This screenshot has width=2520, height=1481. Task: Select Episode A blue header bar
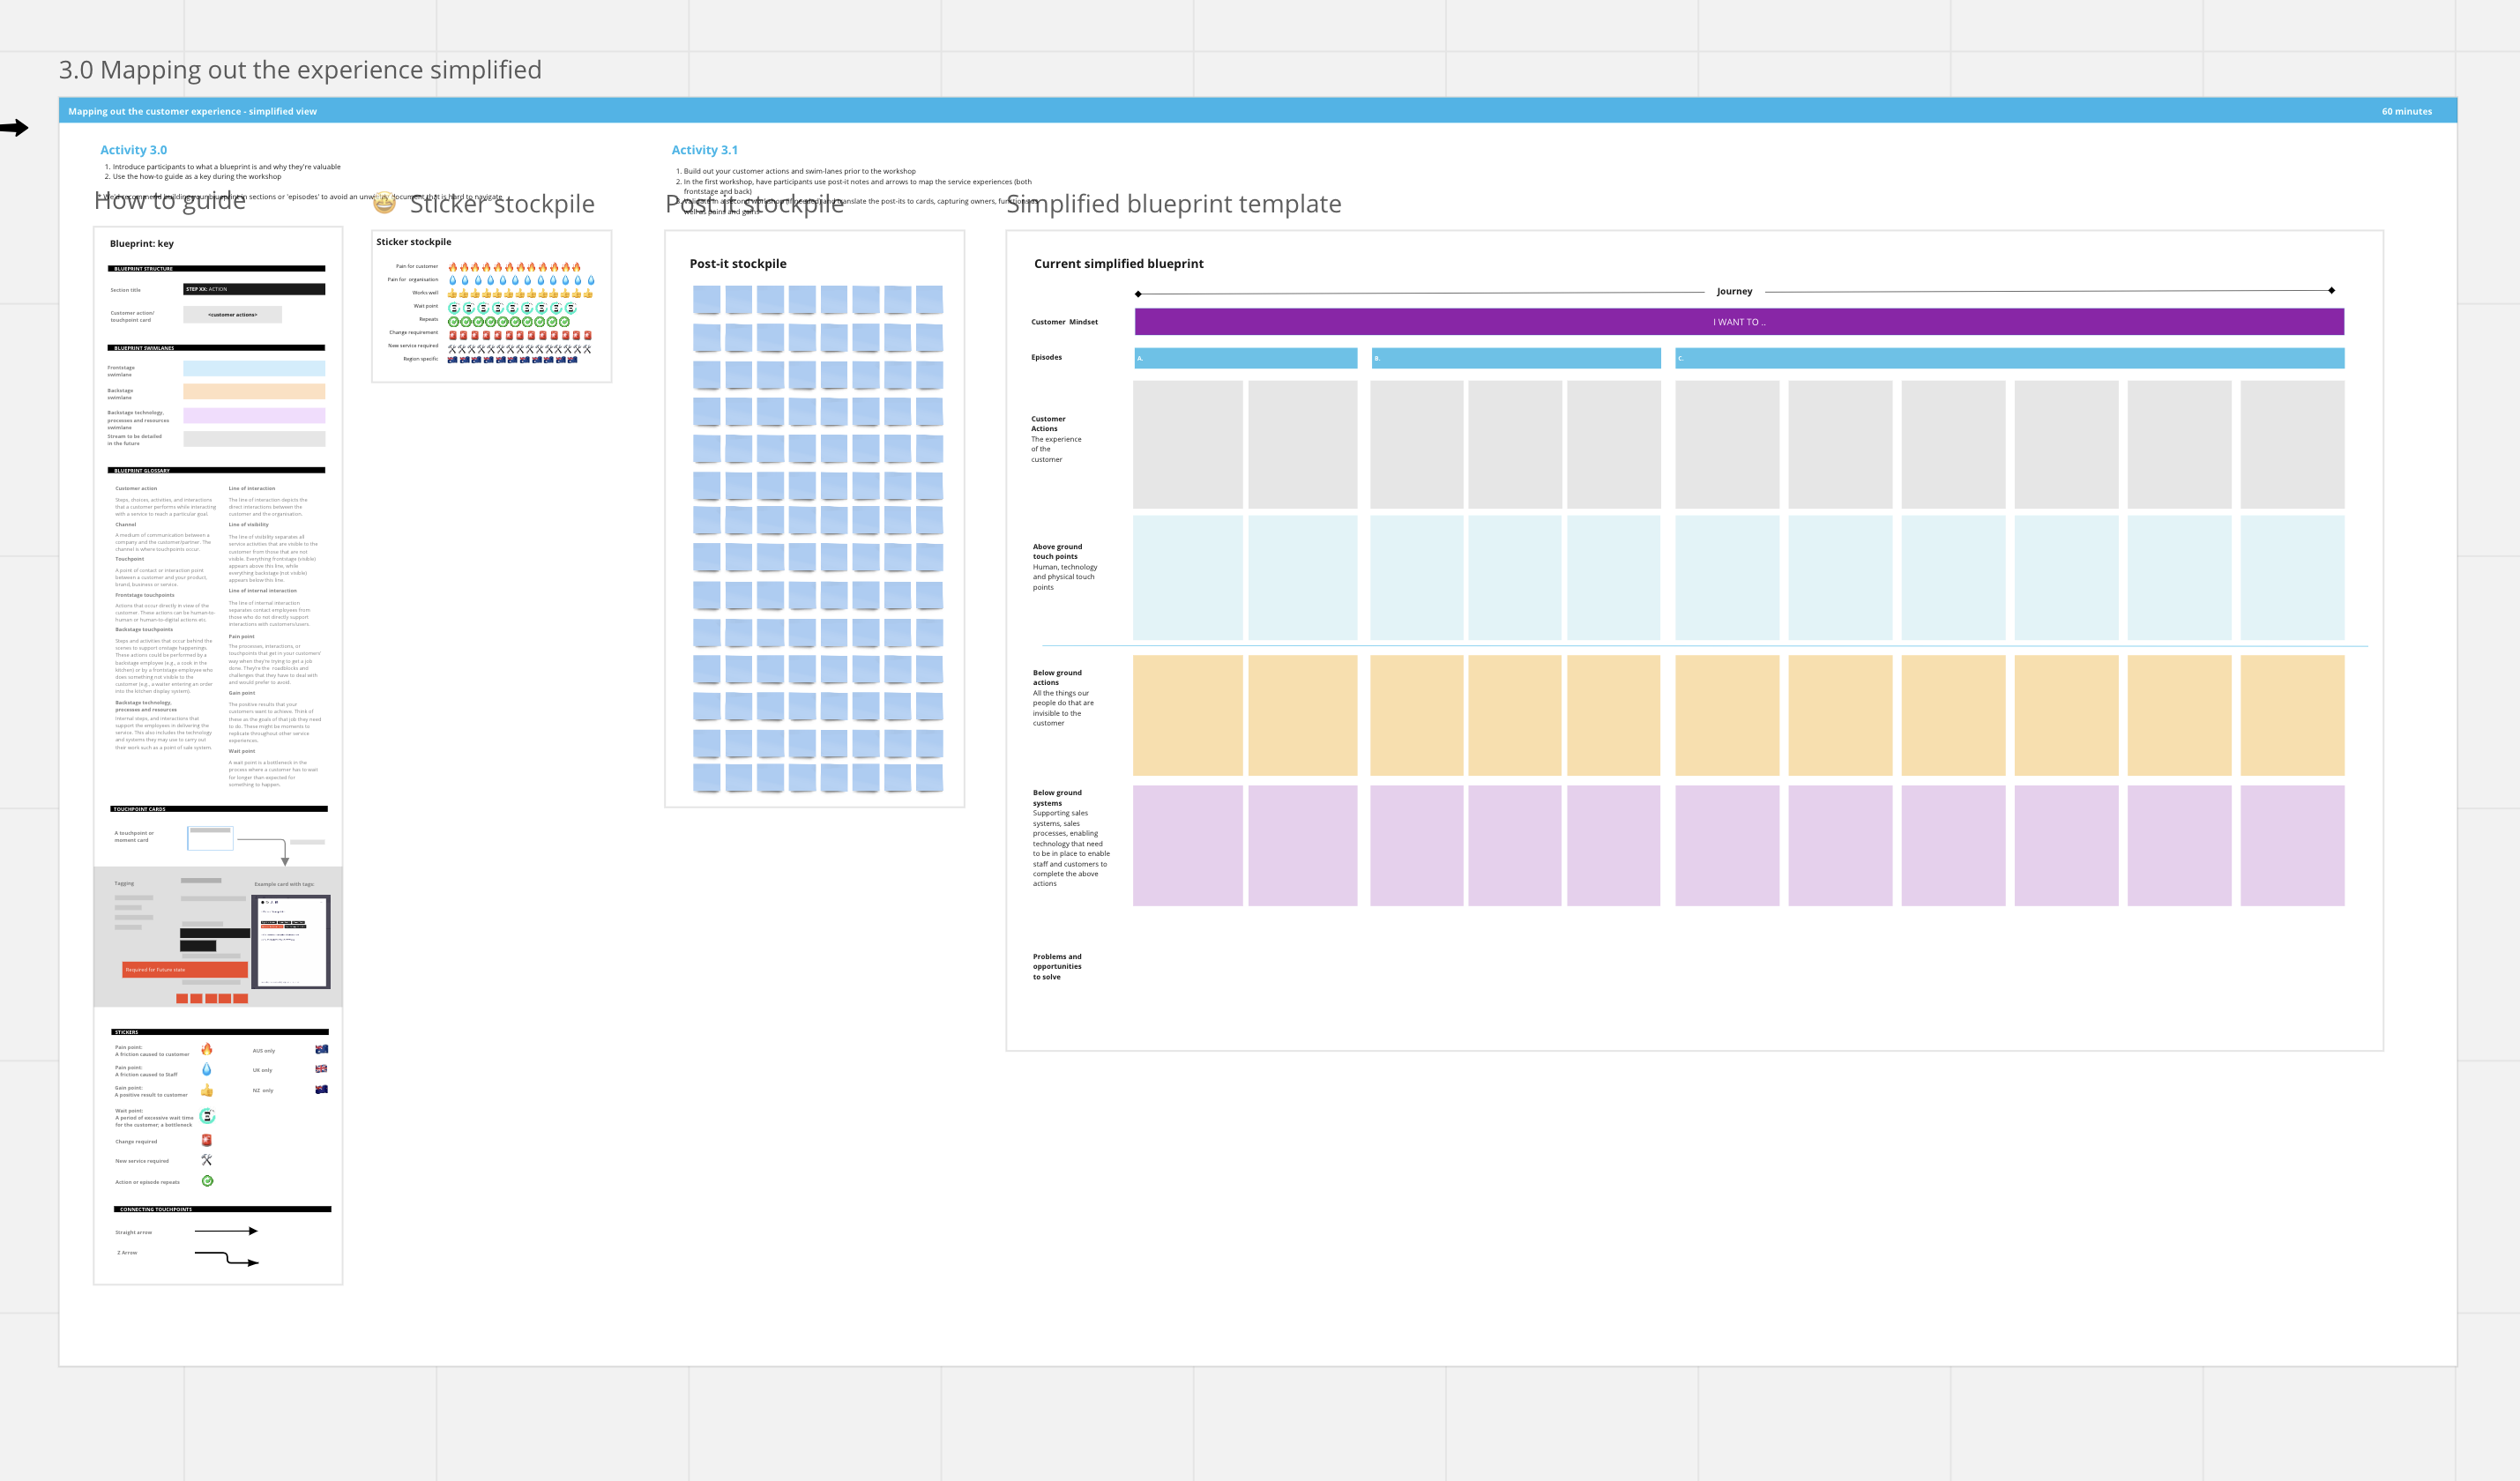click(x=1245, y=358)
